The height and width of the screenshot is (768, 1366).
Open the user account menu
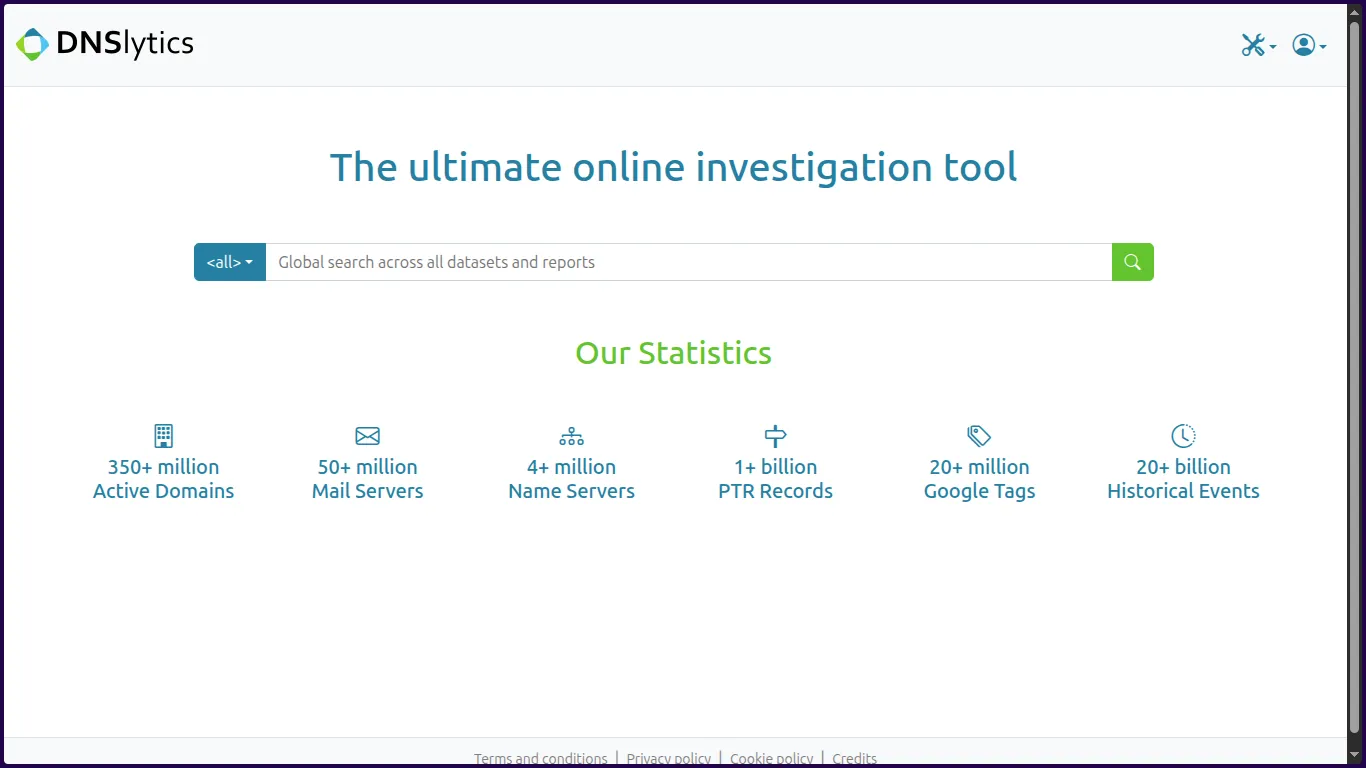point(1308,45)
